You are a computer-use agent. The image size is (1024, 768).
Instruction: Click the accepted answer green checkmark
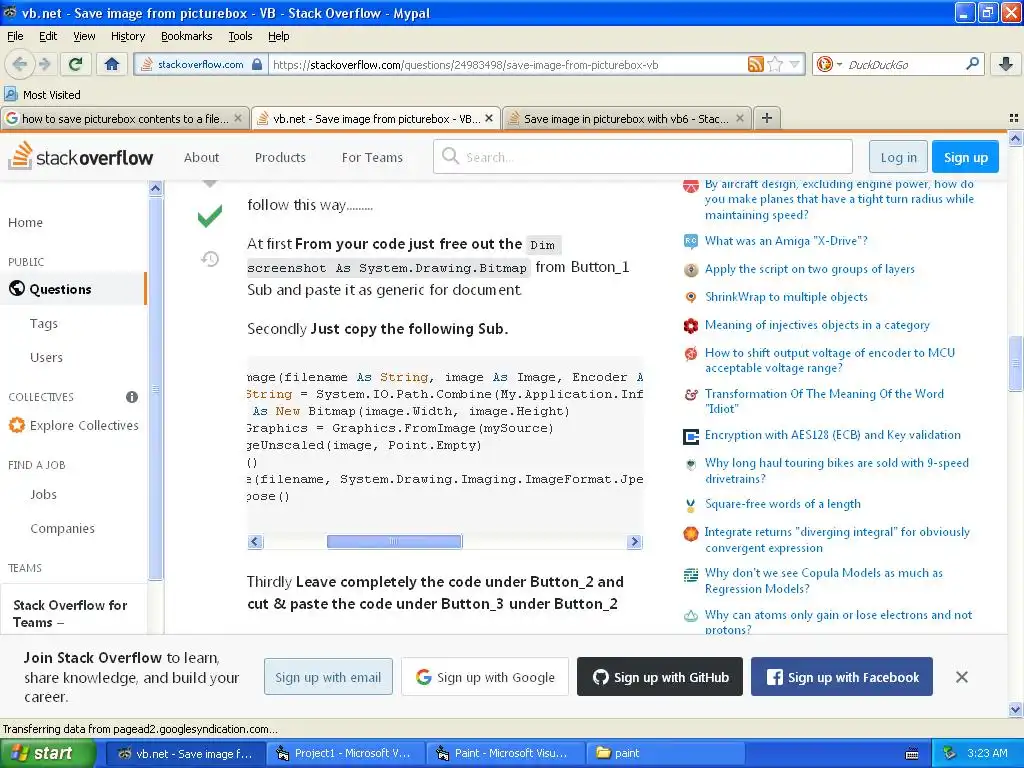pos(210,216)
